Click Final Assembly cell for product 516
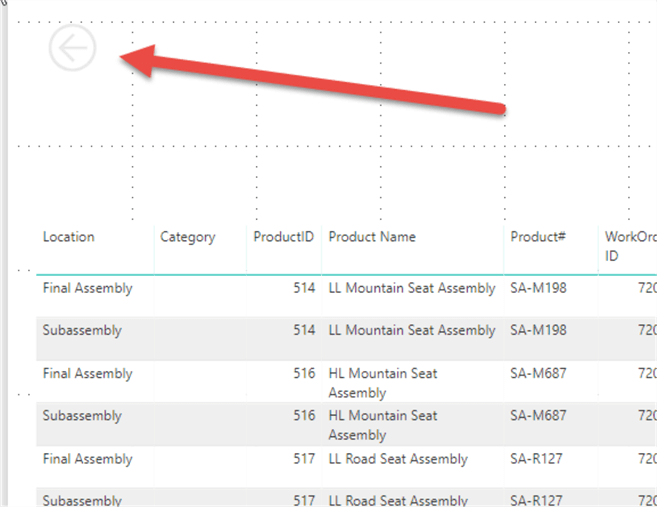The image size is (657, 507). point(88,373)
